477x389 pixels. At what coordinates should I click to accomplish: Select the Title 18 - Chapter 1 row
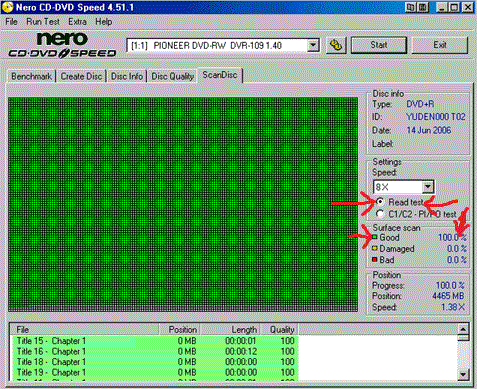click(155, 362)
